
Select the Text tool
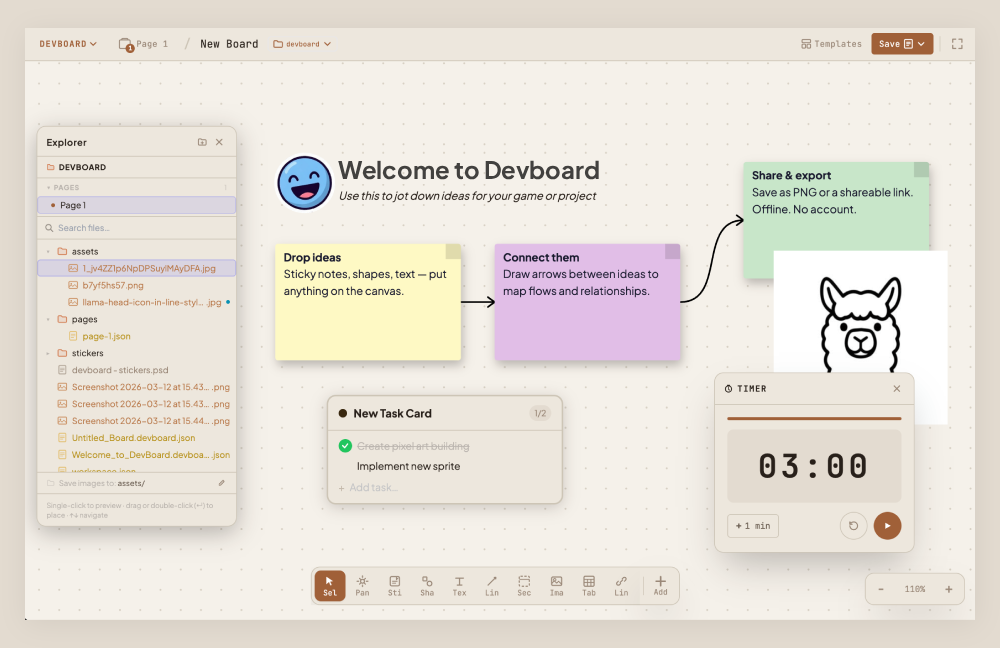pos(459,585)
